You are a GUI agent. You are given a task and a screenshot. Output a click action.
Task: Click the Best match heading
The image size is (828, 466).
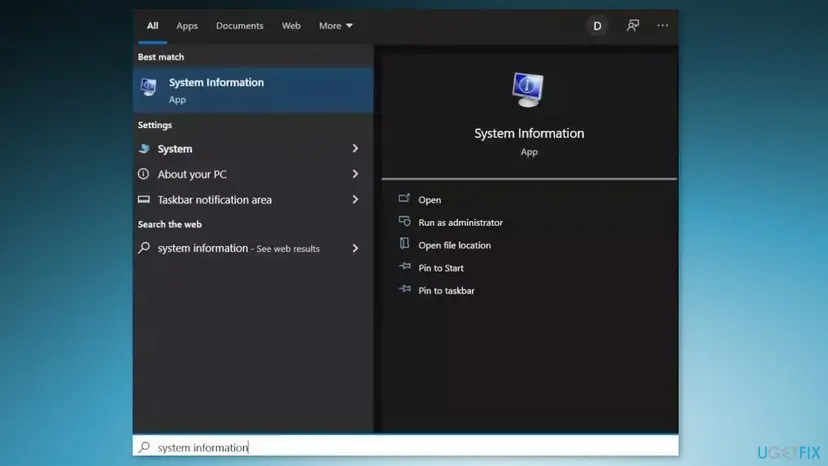click(161, 57)
